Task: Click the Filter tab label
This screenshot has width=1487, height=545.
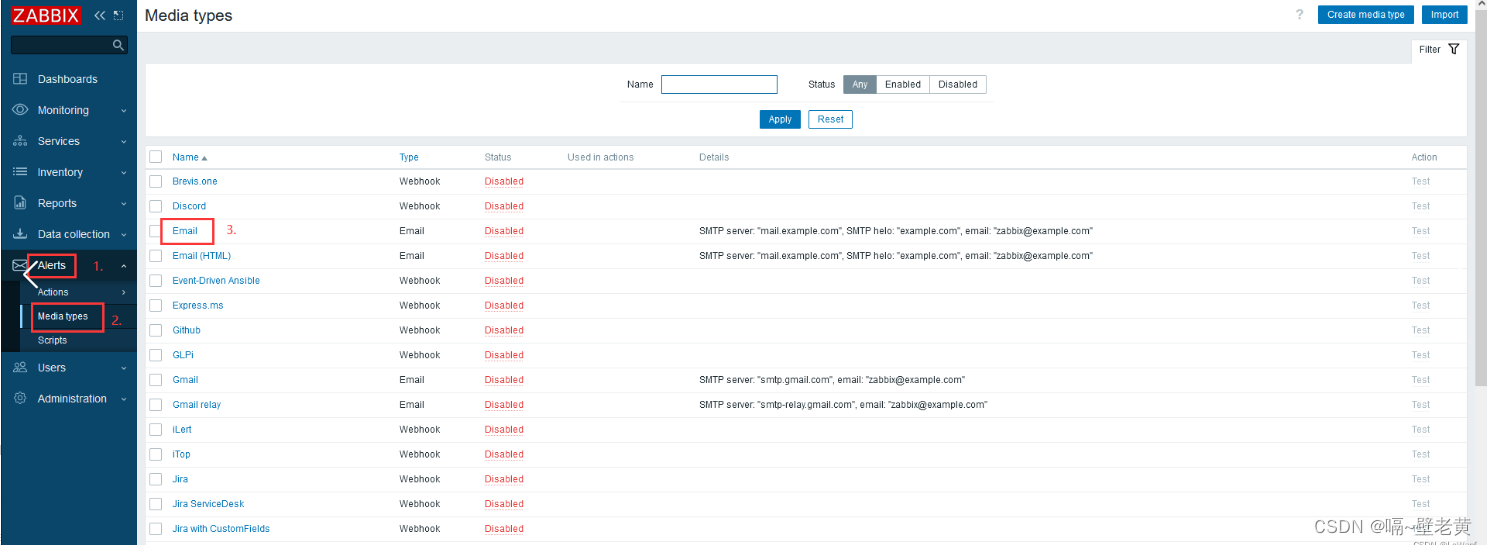Action: (1430, 49)
